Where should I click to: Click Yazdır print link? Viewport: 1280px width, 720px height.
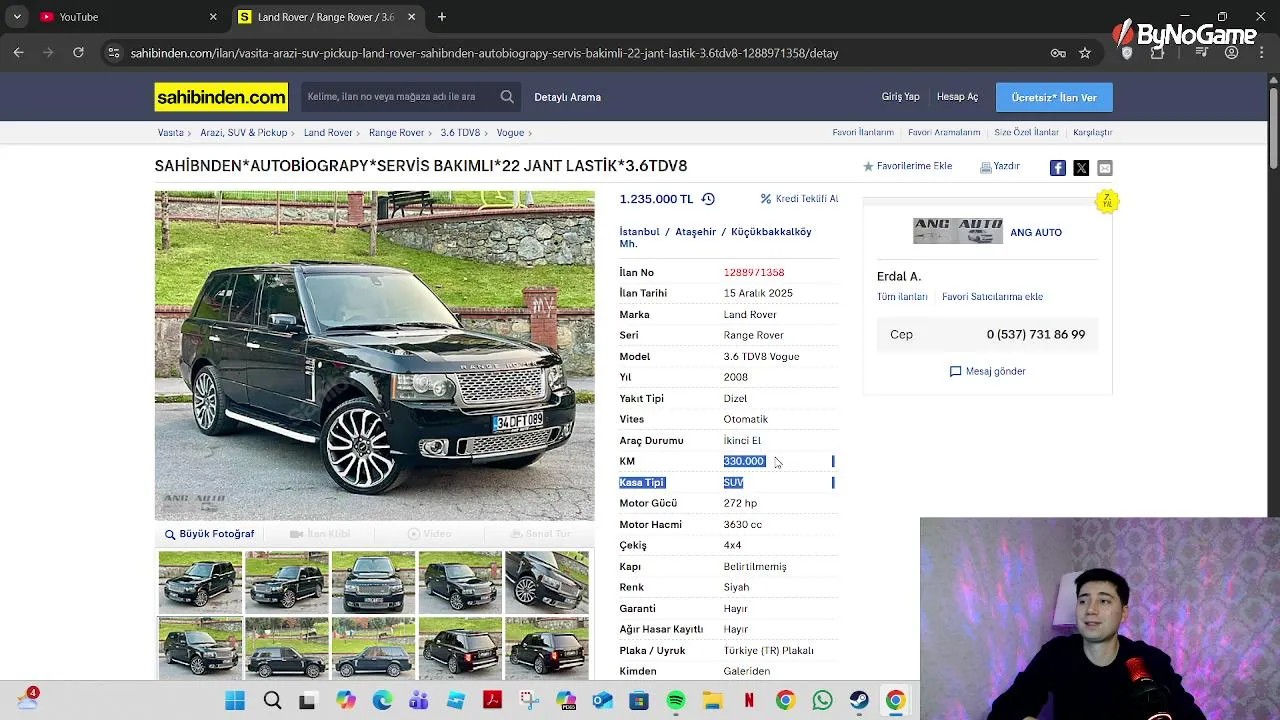click(x=1000, y=166)
